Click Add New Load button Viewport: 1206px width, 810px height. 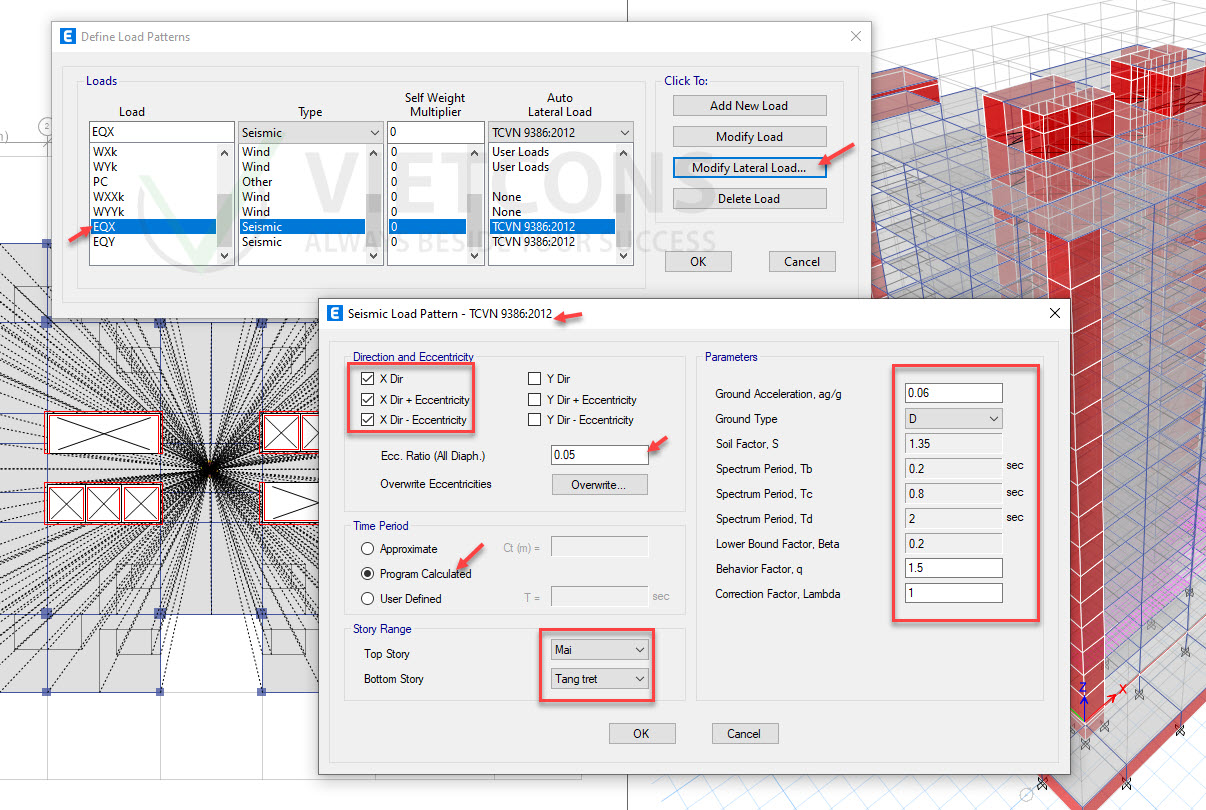tap(749, 106)
